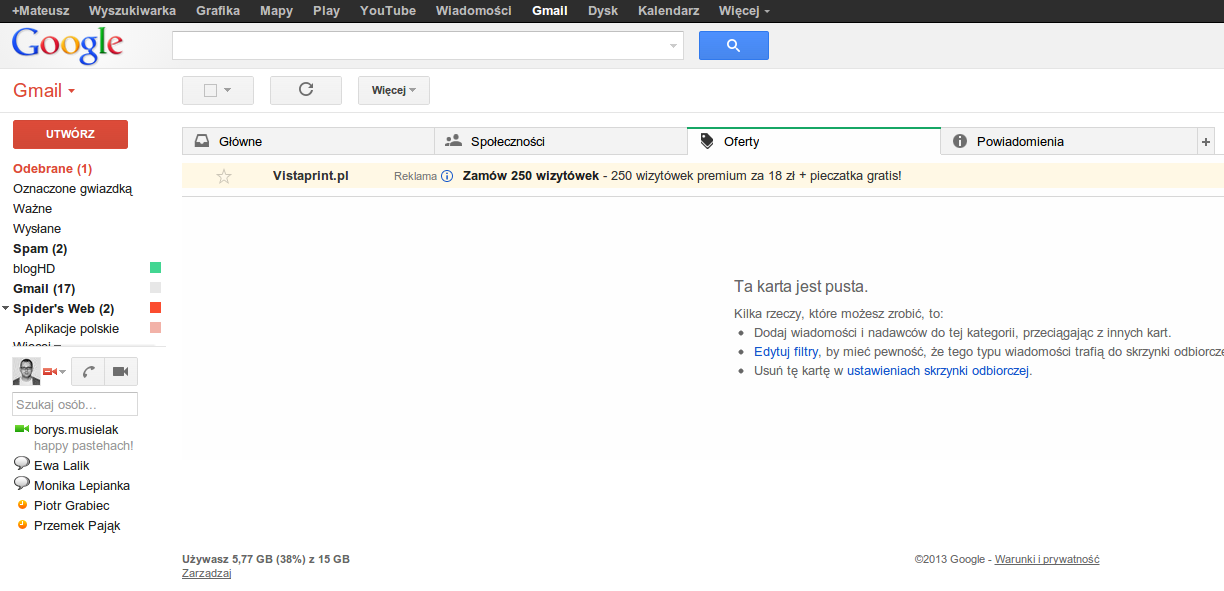Click the UTWÓRZ compose button

coord(70,134)
